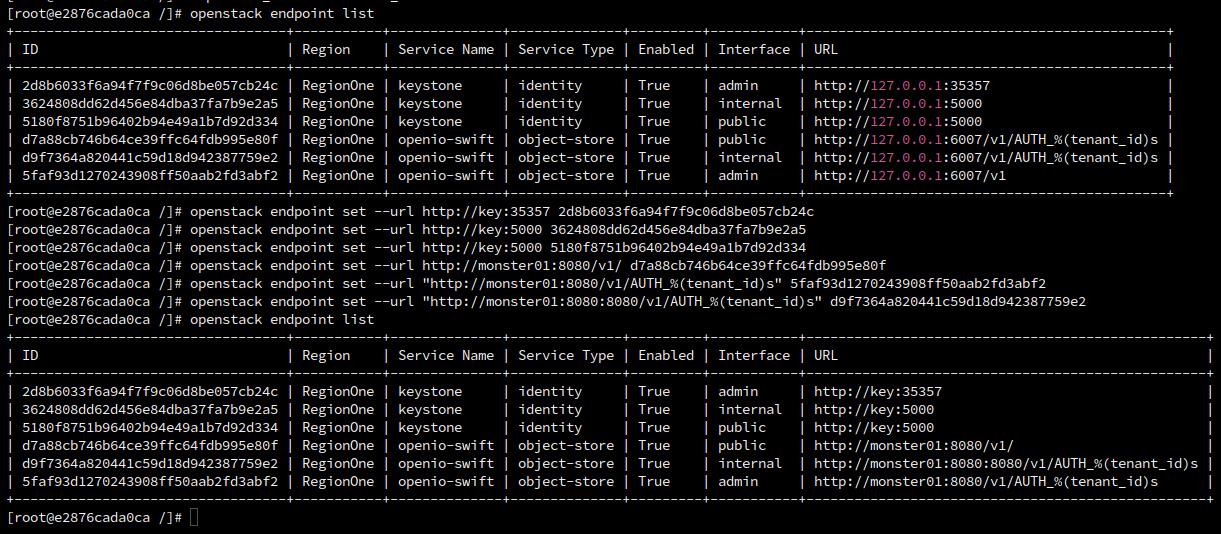Image resolution: width=1221 pixels, height=534 pixels.
Task: Click keystone's 'internal' interface cell in first table
Action: pyautogui.click(x=750, y=103)
